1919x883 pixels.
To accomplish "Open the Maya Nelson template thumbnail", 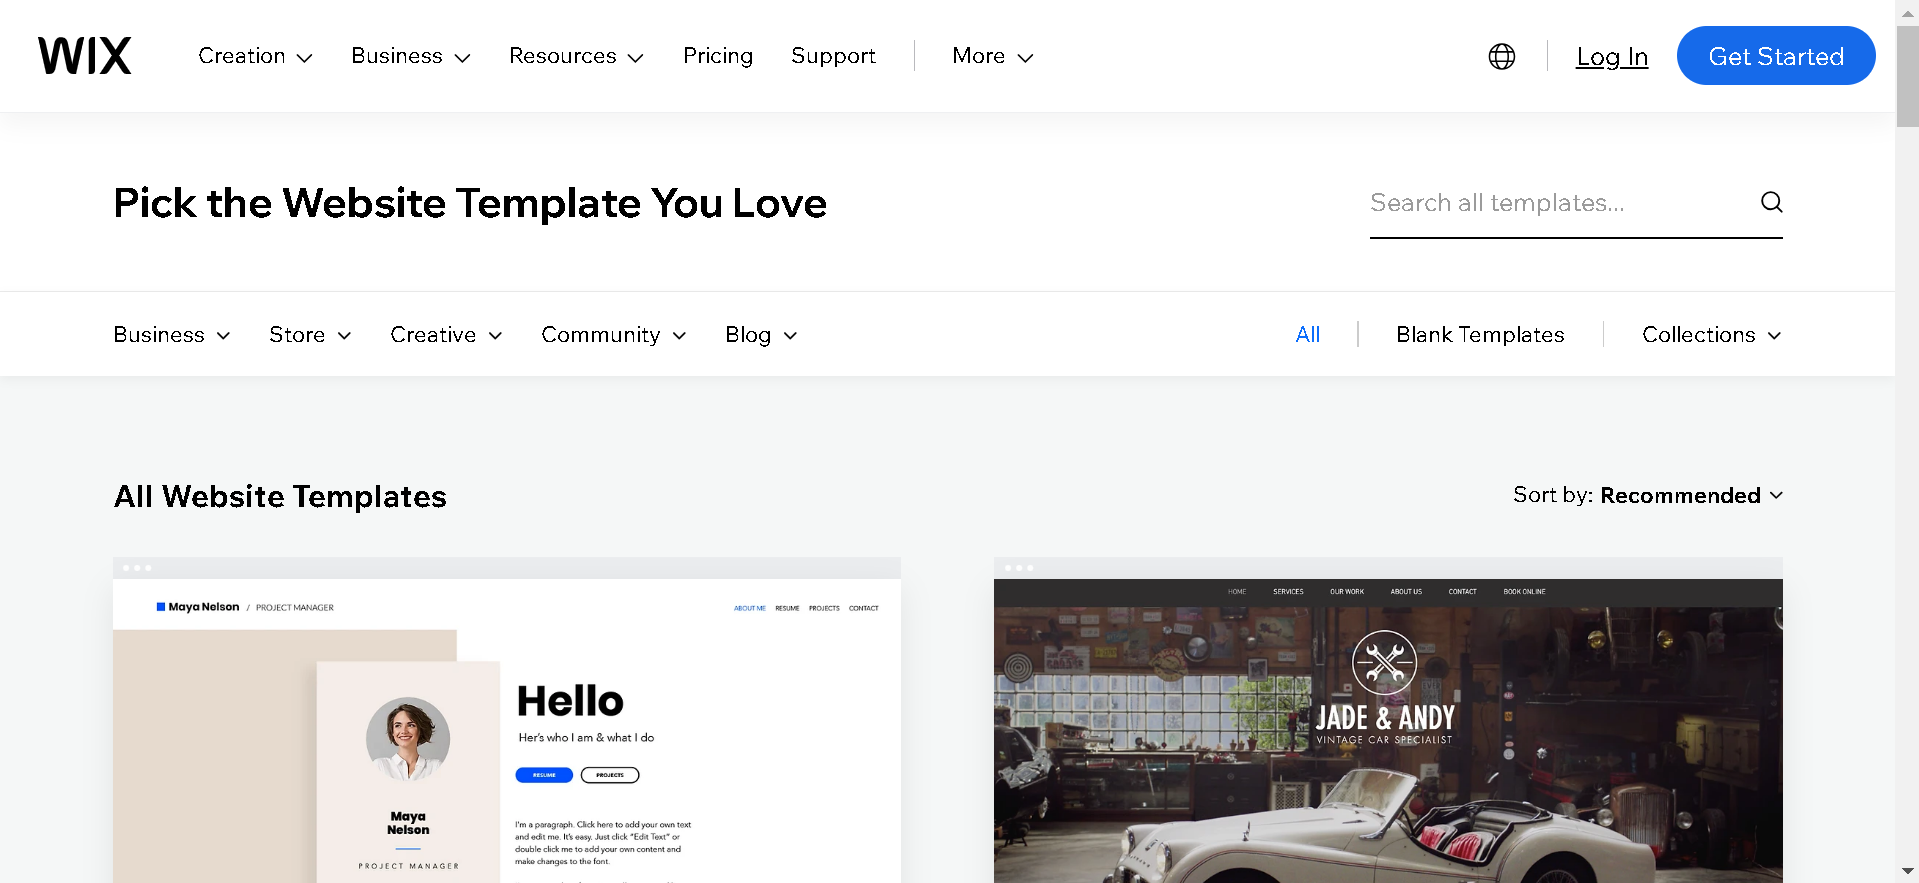I will (x=507, y=720).
